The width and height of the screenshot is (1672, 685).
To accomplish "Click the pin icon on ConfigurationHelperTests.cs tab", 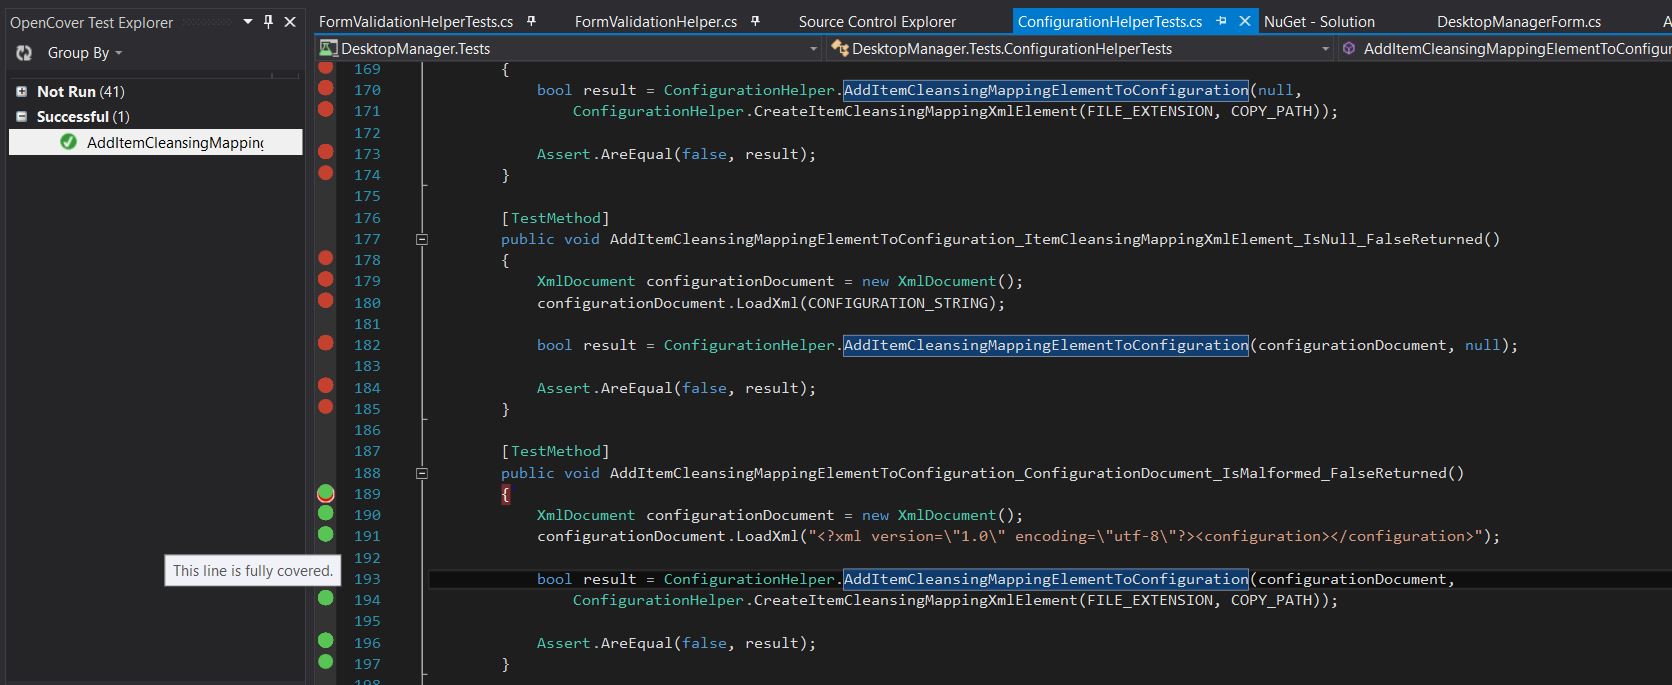I will pos(1221,21).
